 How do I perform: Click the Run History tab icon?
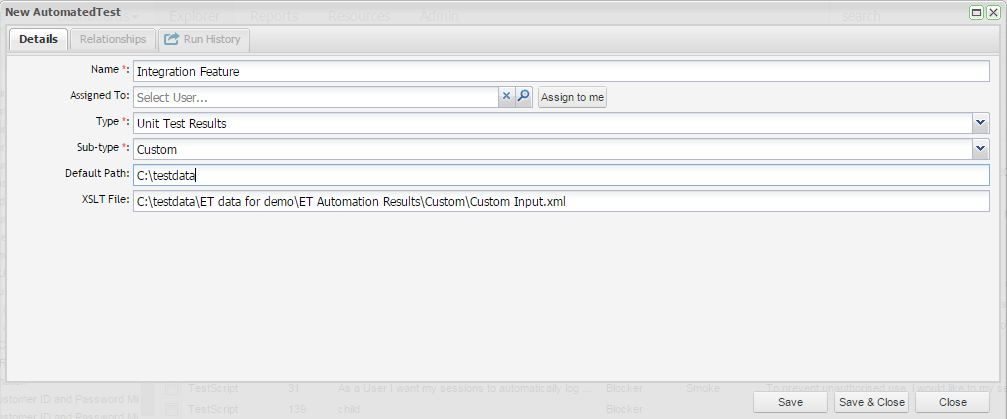click(x=171, y=39)
